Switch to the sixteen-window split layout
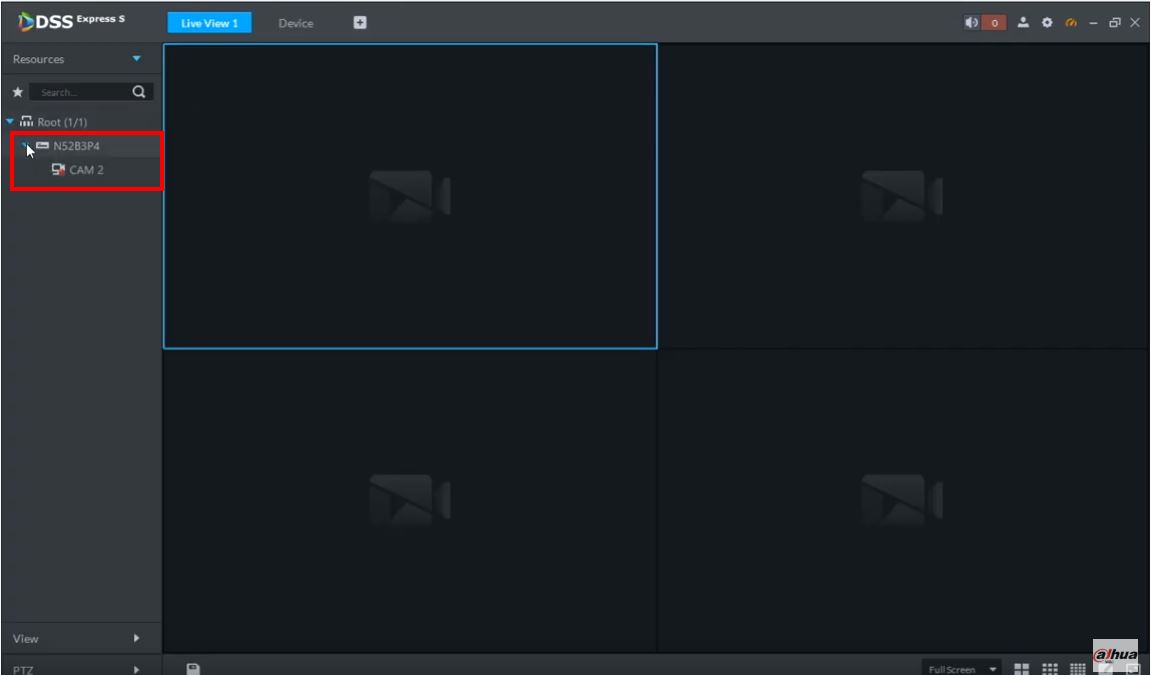 [1078, 669]
